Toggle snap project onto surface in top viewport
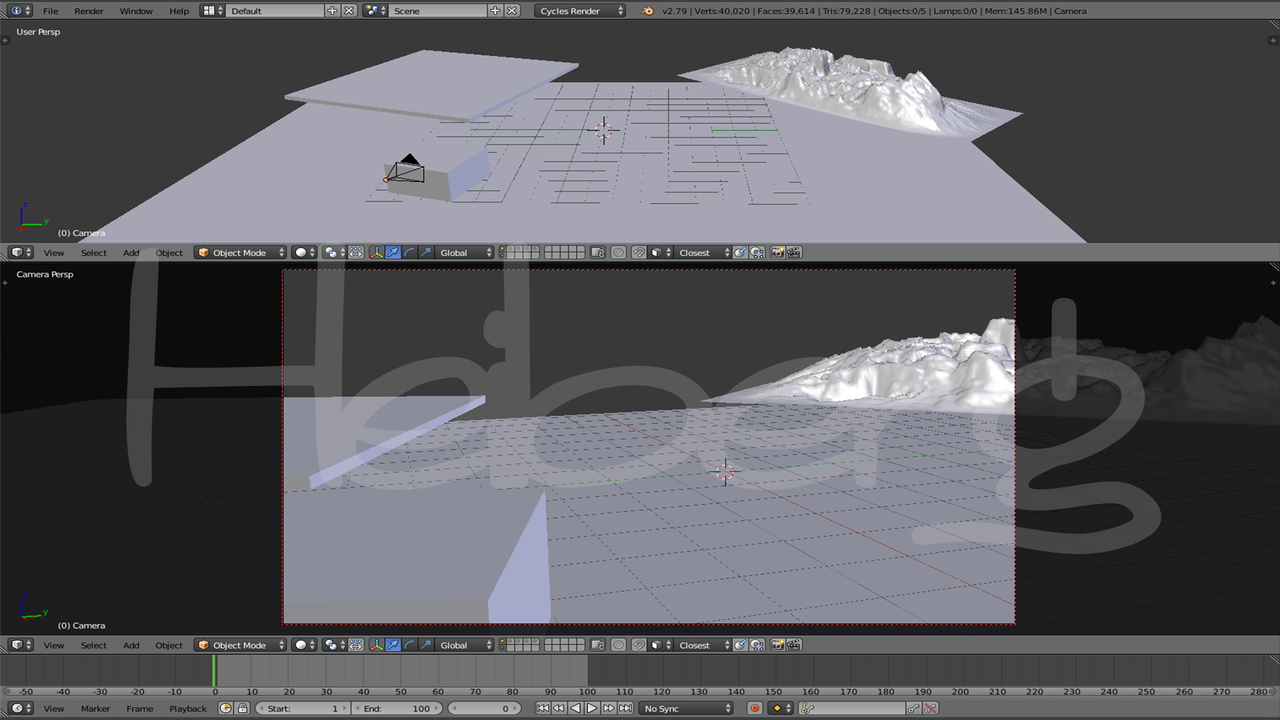1280x720 pixels. tap(758, 252)
